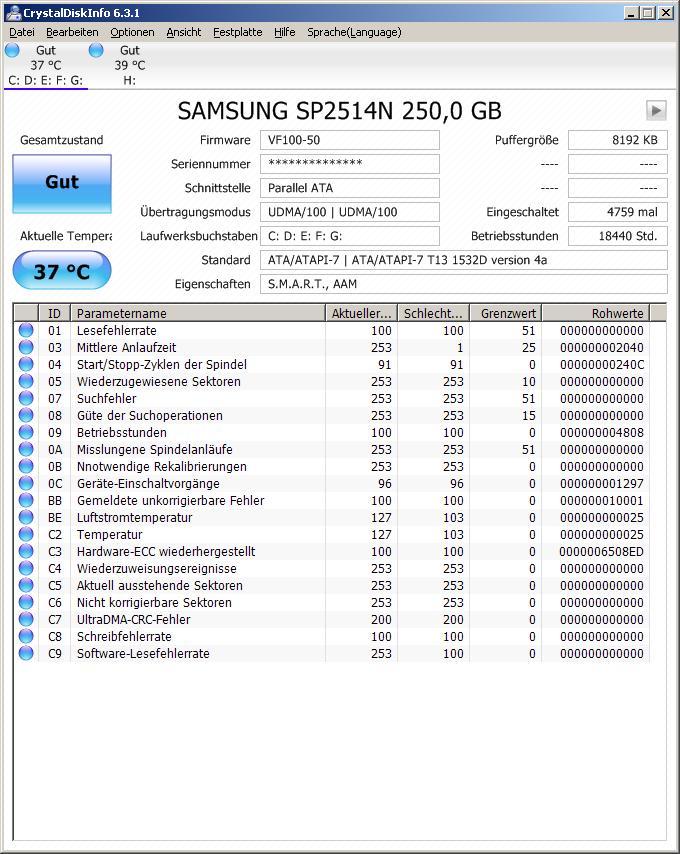This screenshot has height=854, width=680.
Task: Click the masked Seriennummer field
Action: [350, 164]
